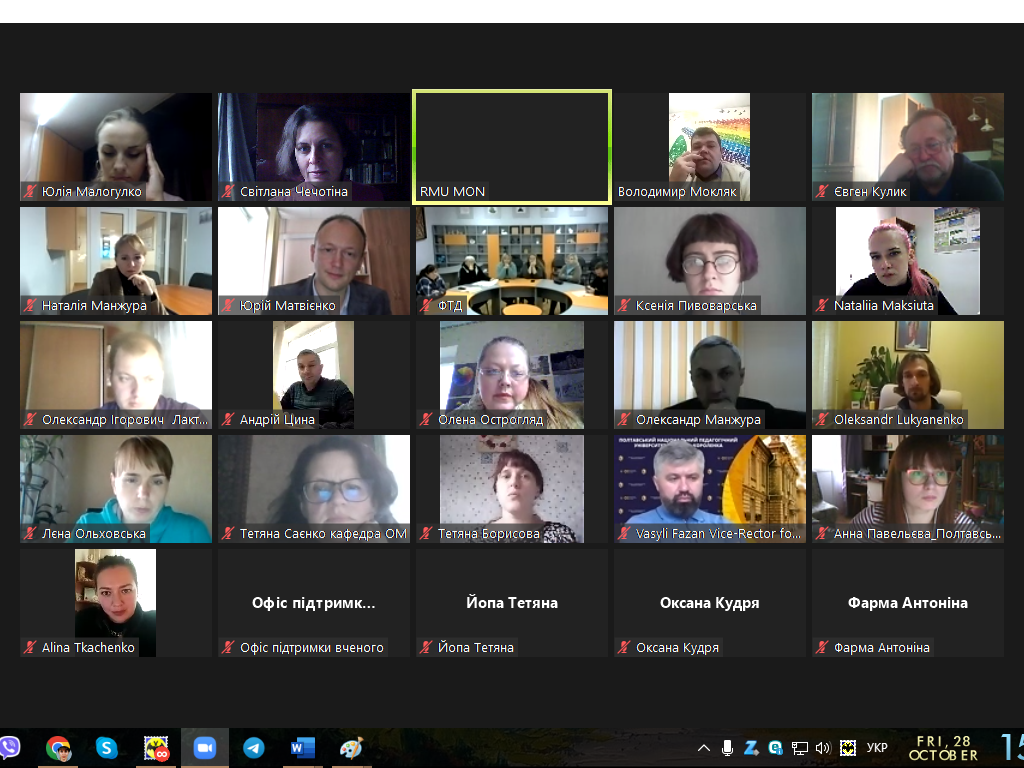Open Google Chrome from the taskbar
1024x768 pixels.
point(59,748)
